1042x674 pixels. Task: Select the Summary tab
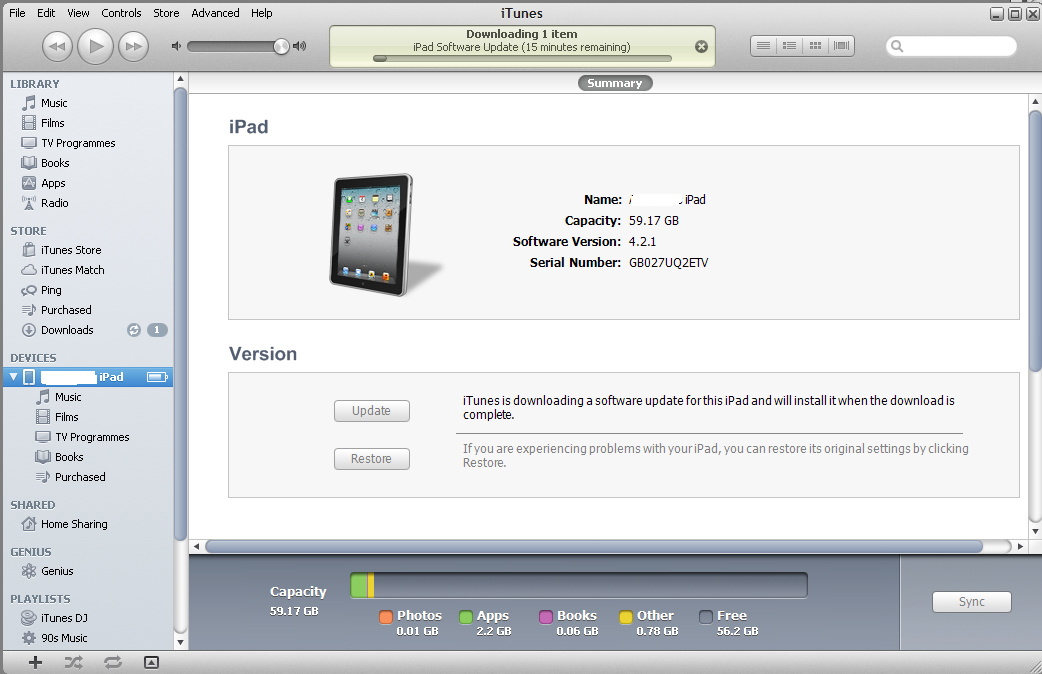(615, 83)
